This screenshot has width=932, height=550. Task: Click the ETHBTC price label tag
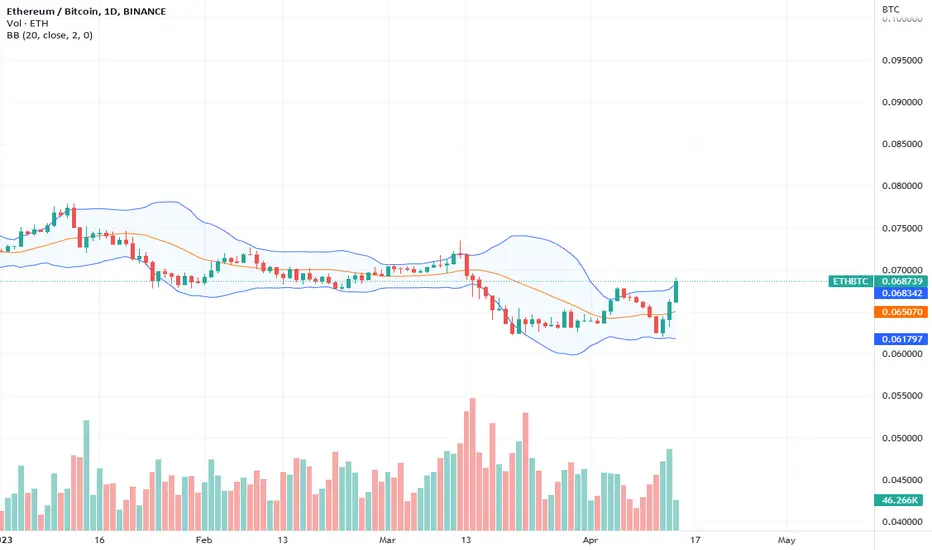851,281
